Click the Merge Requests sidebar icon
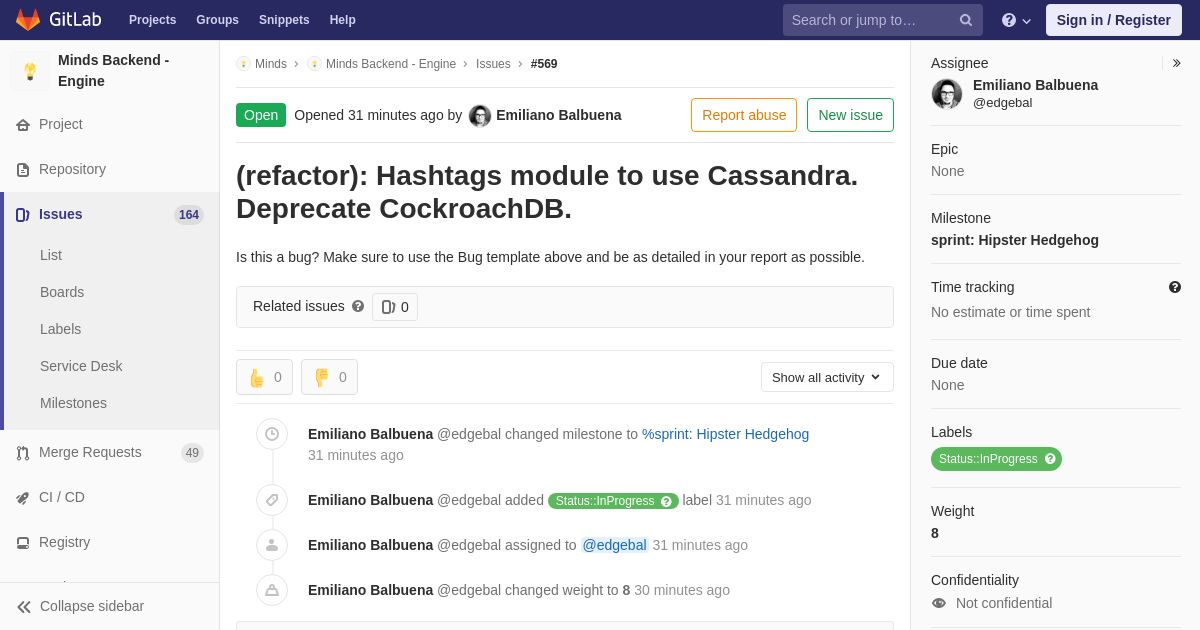 tap(23, 453)
